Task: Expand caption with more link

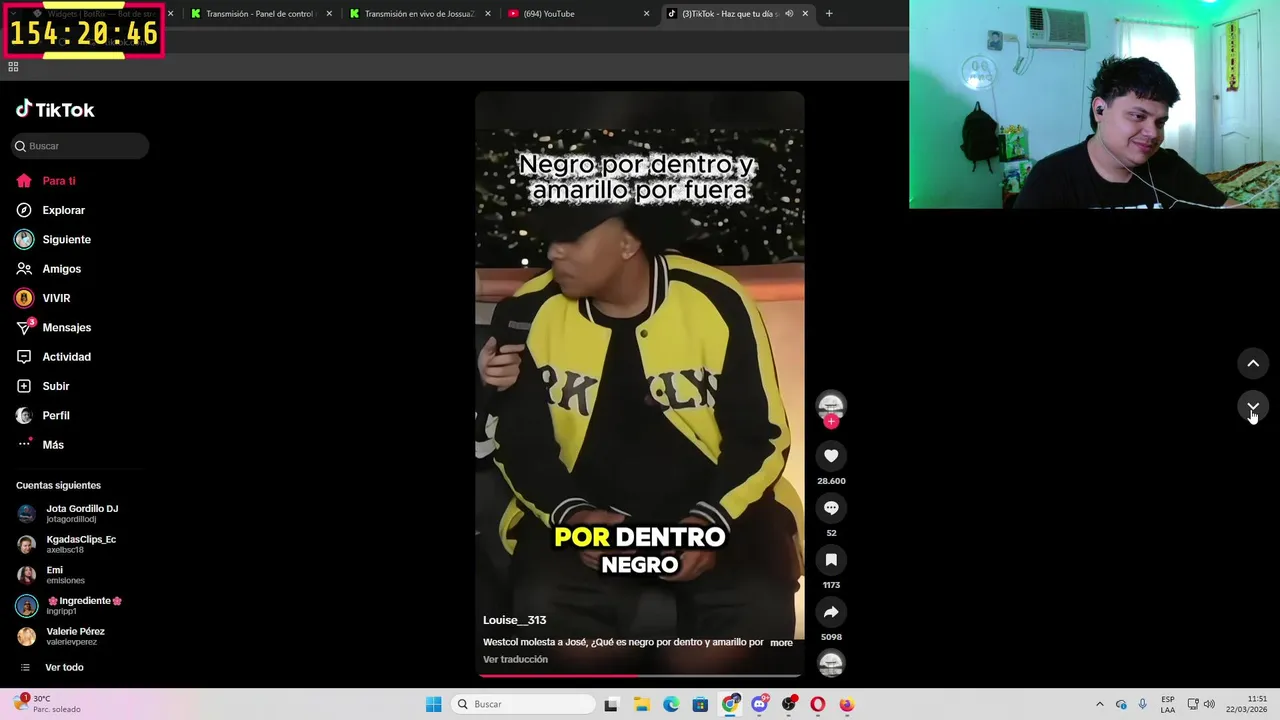Action: coord(781,643)
